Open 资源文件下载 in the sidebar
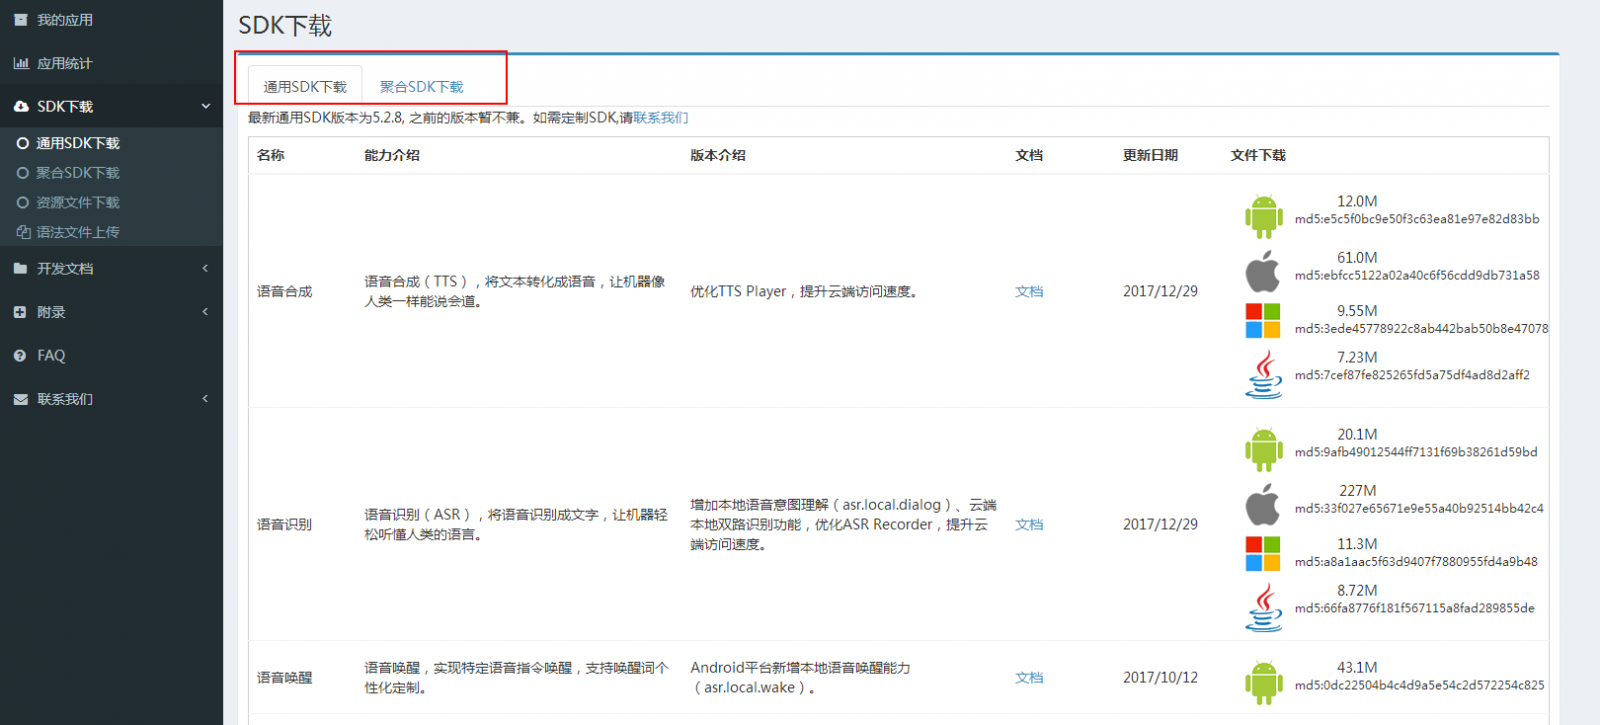This screenshot has width=1600, height=725. (78, 202)
